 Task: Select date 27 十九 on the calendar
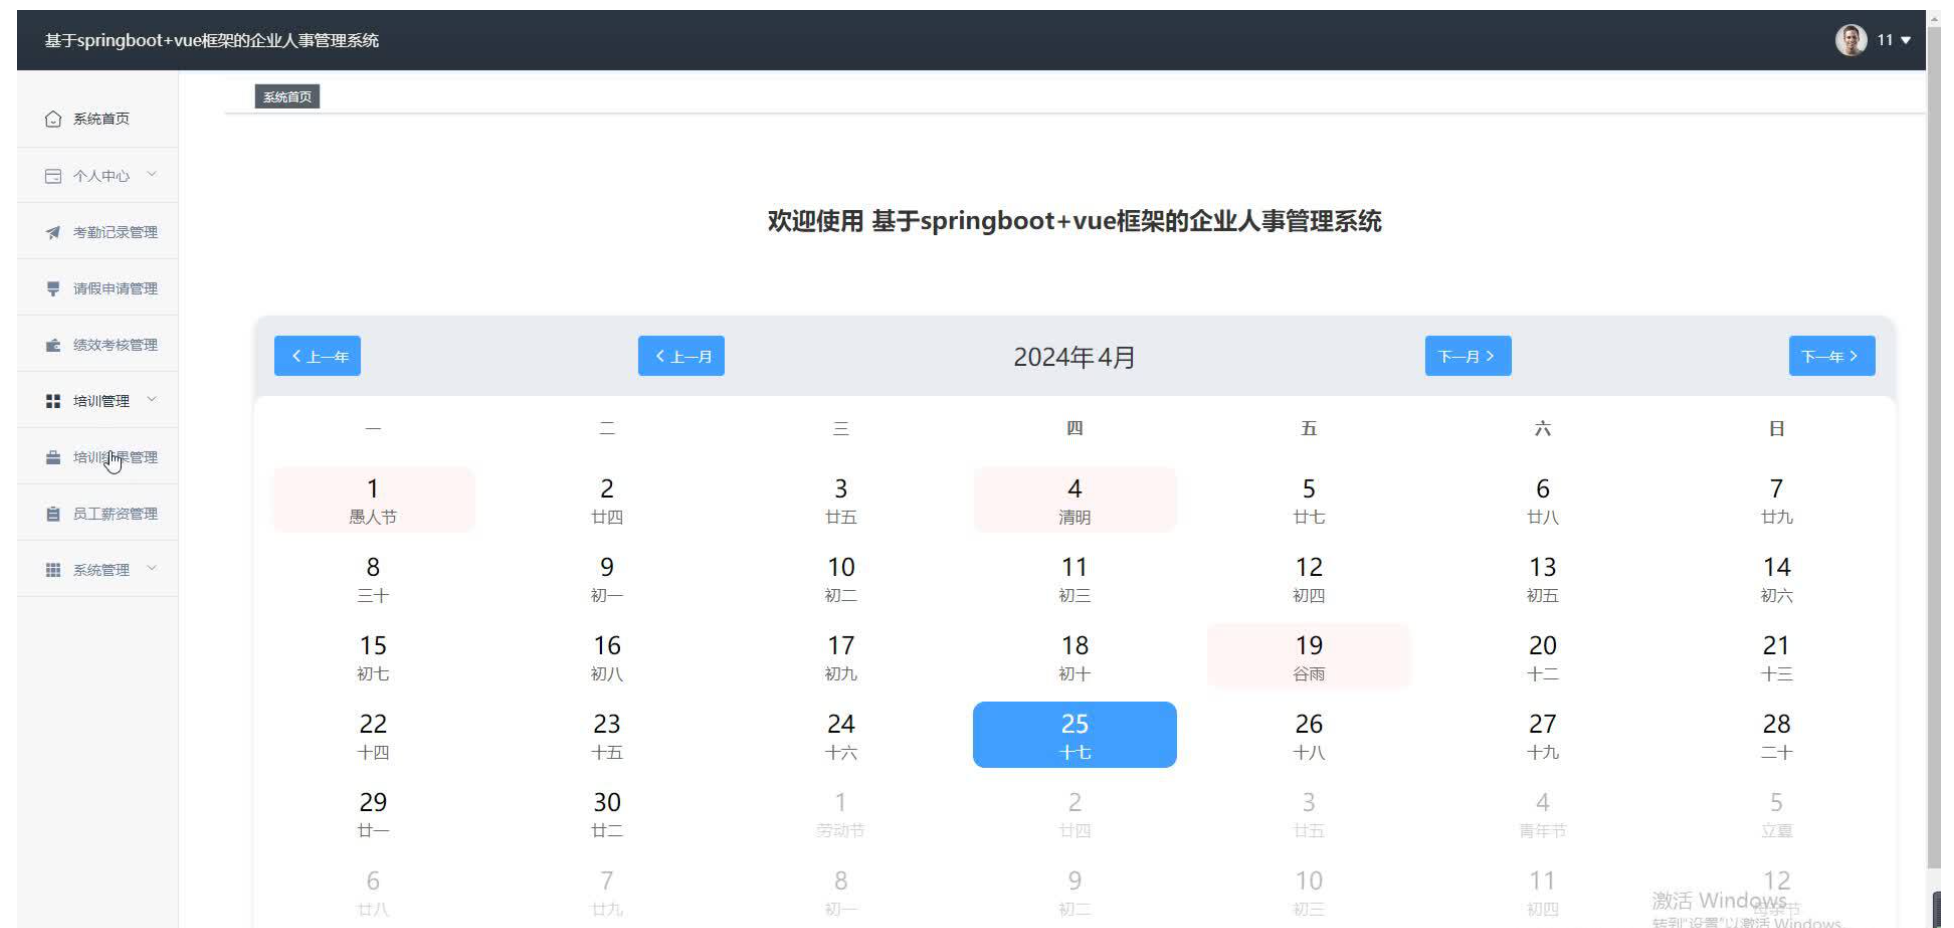[1543, 735]
